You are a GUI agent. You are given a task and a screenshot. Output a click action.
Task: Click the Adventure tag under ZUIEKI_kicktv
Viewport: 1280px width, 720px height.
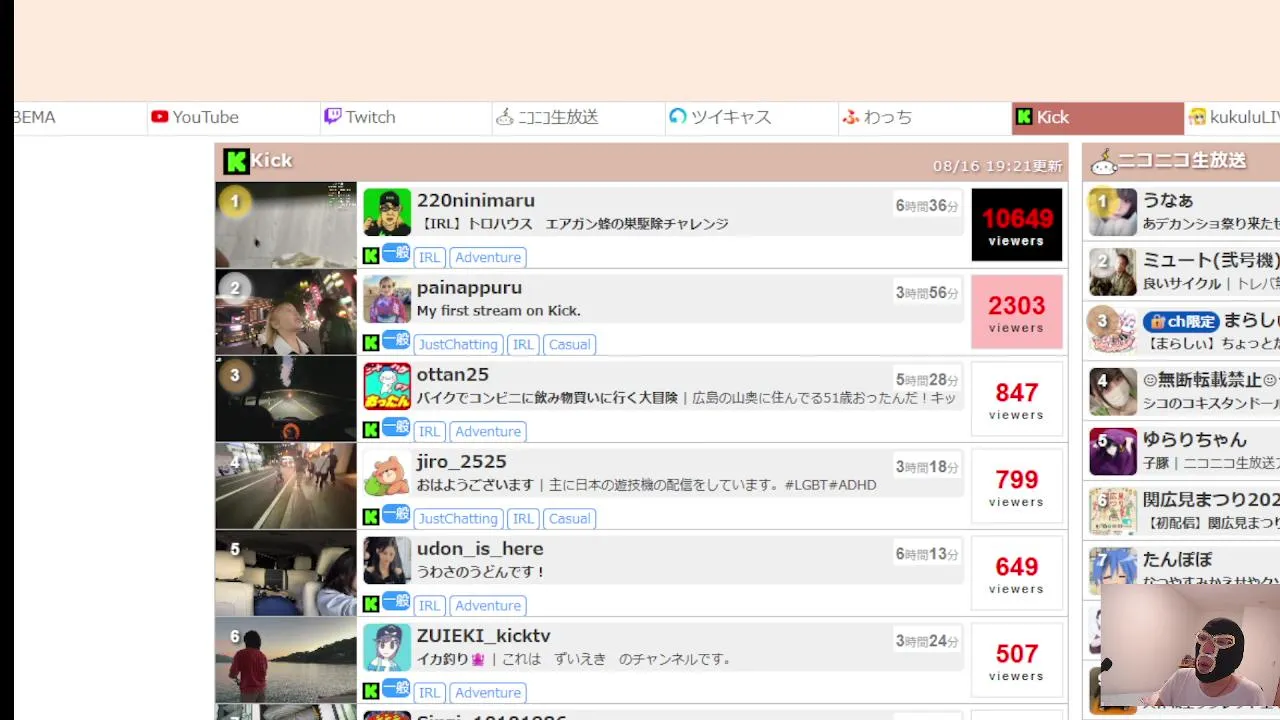(488, 692)
